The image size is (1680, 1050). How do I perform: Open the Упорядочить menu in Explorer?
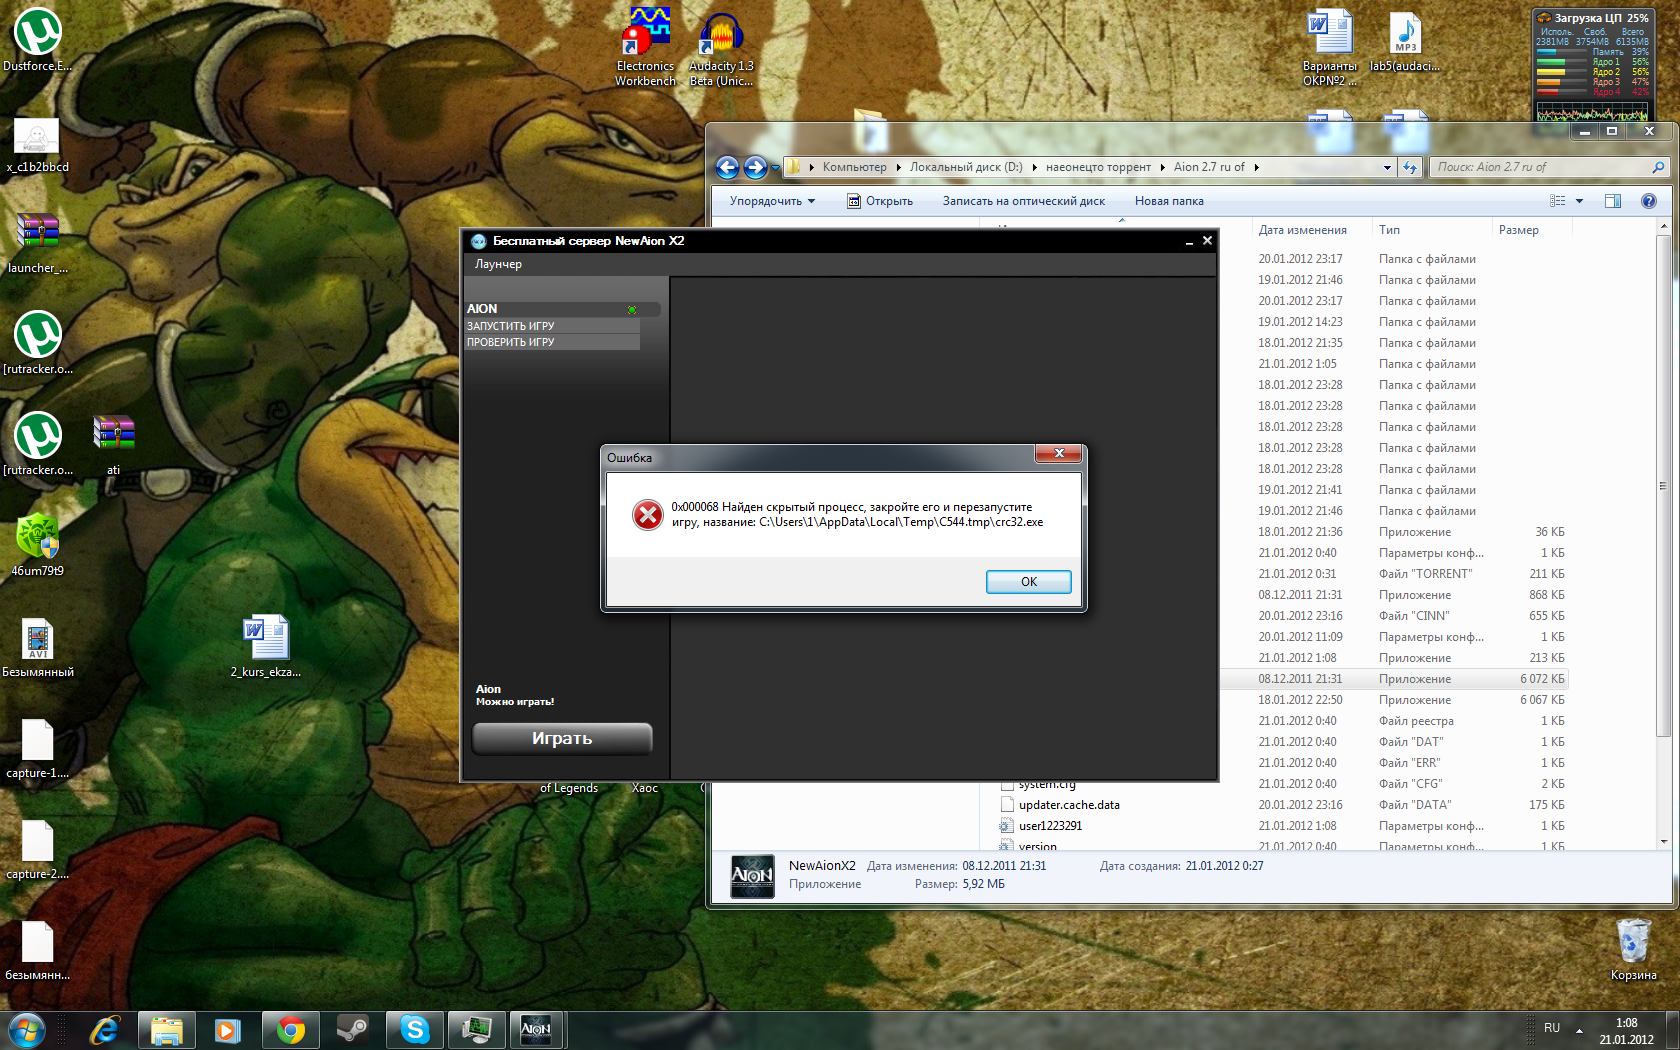click(x=772, y=201)
